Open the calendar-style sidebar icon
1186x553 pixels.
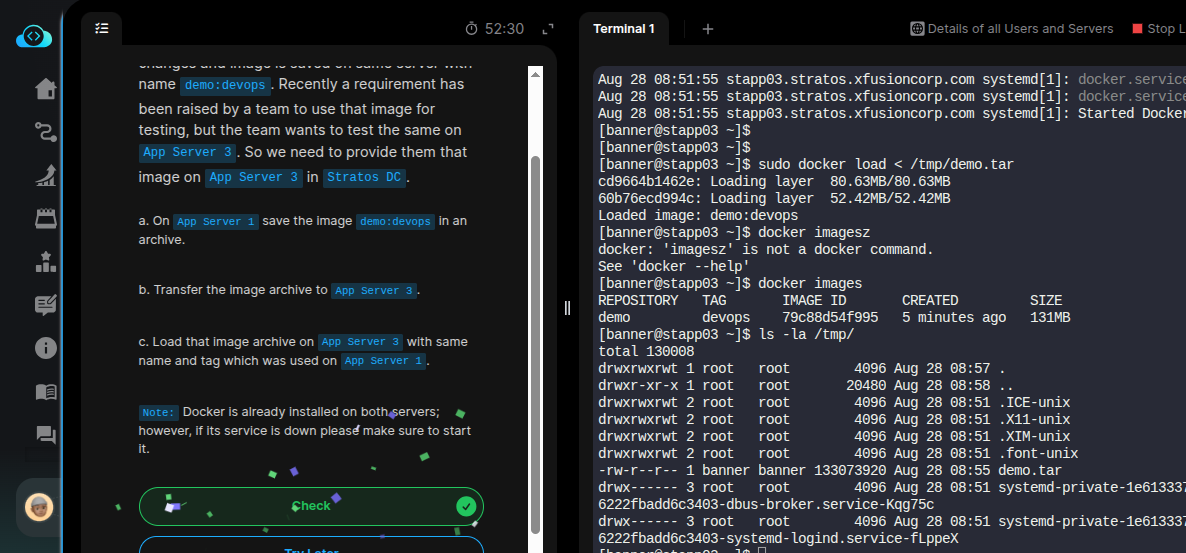pyautogui.click(x=45, y=219)
